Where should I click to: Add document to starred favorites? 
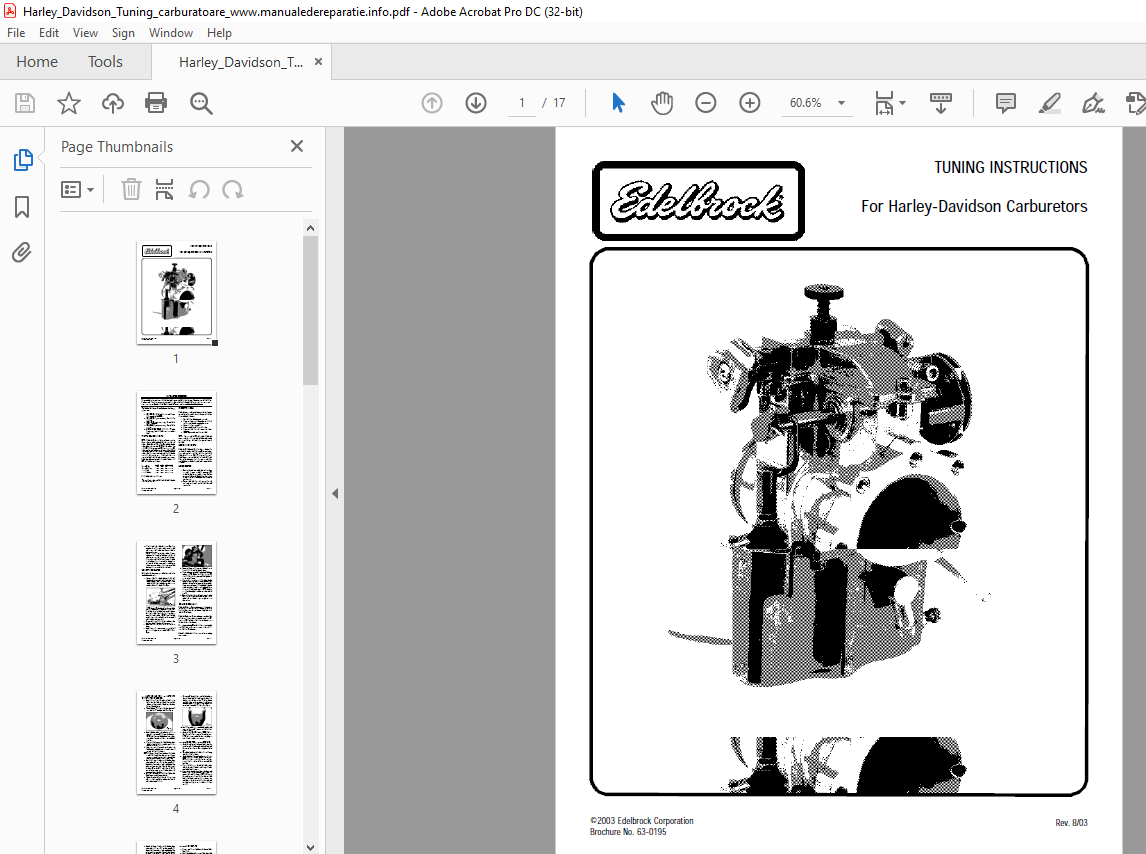pos(69,103)
